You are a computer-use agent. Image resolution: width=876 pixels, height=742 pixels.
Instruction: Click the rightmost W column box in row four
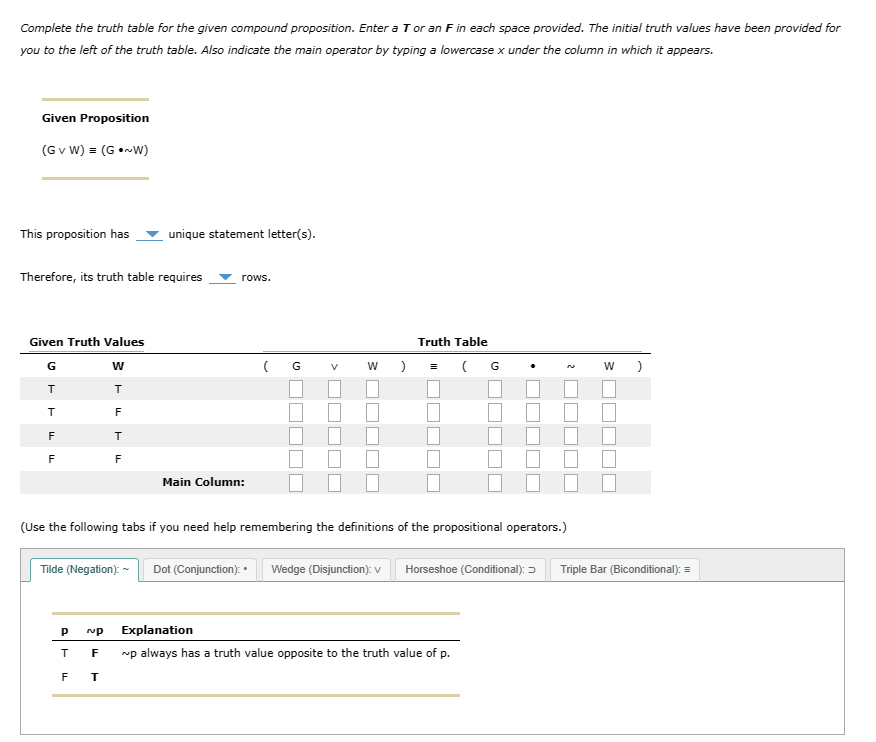(x=609, y=458)
